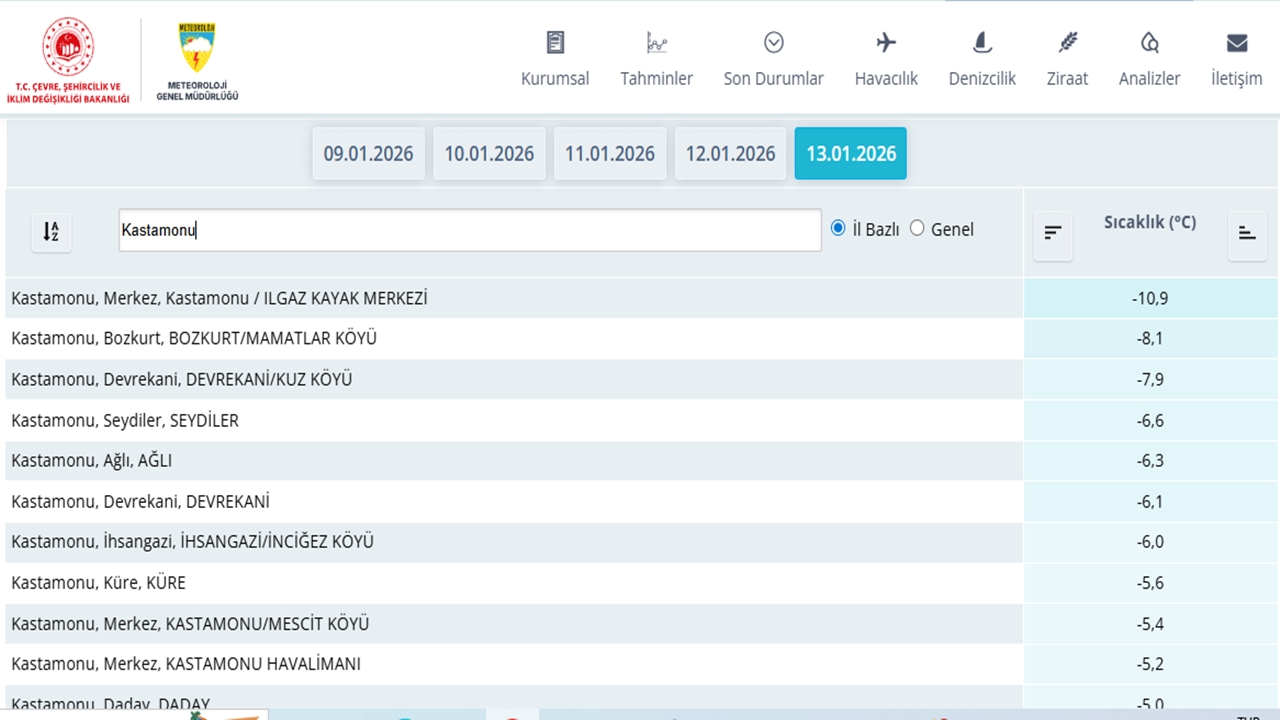The width and height of the screenshot is (1280, 720).
Task: Click the Meteoroloji Genel Müdürlüğü logo
Action: [197, 60]
